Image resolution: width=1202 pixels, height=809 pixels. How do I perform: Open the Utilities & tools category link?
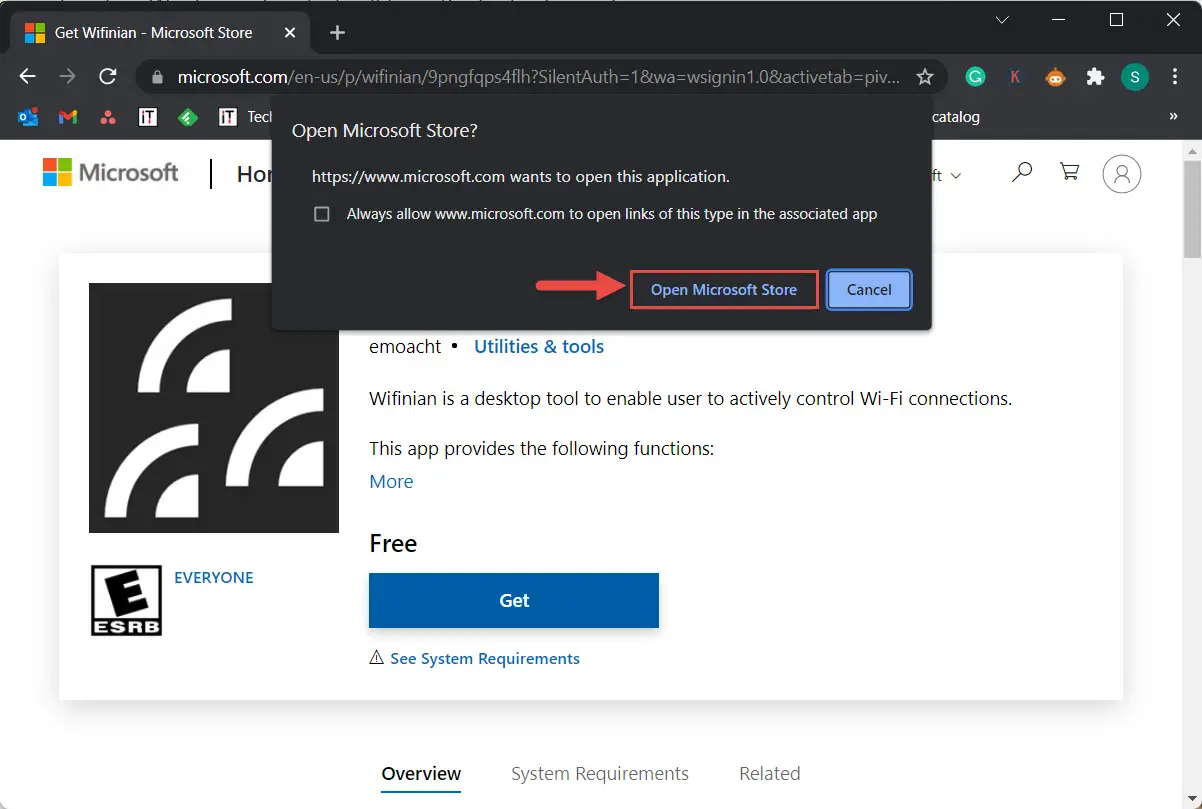(539, 346)
